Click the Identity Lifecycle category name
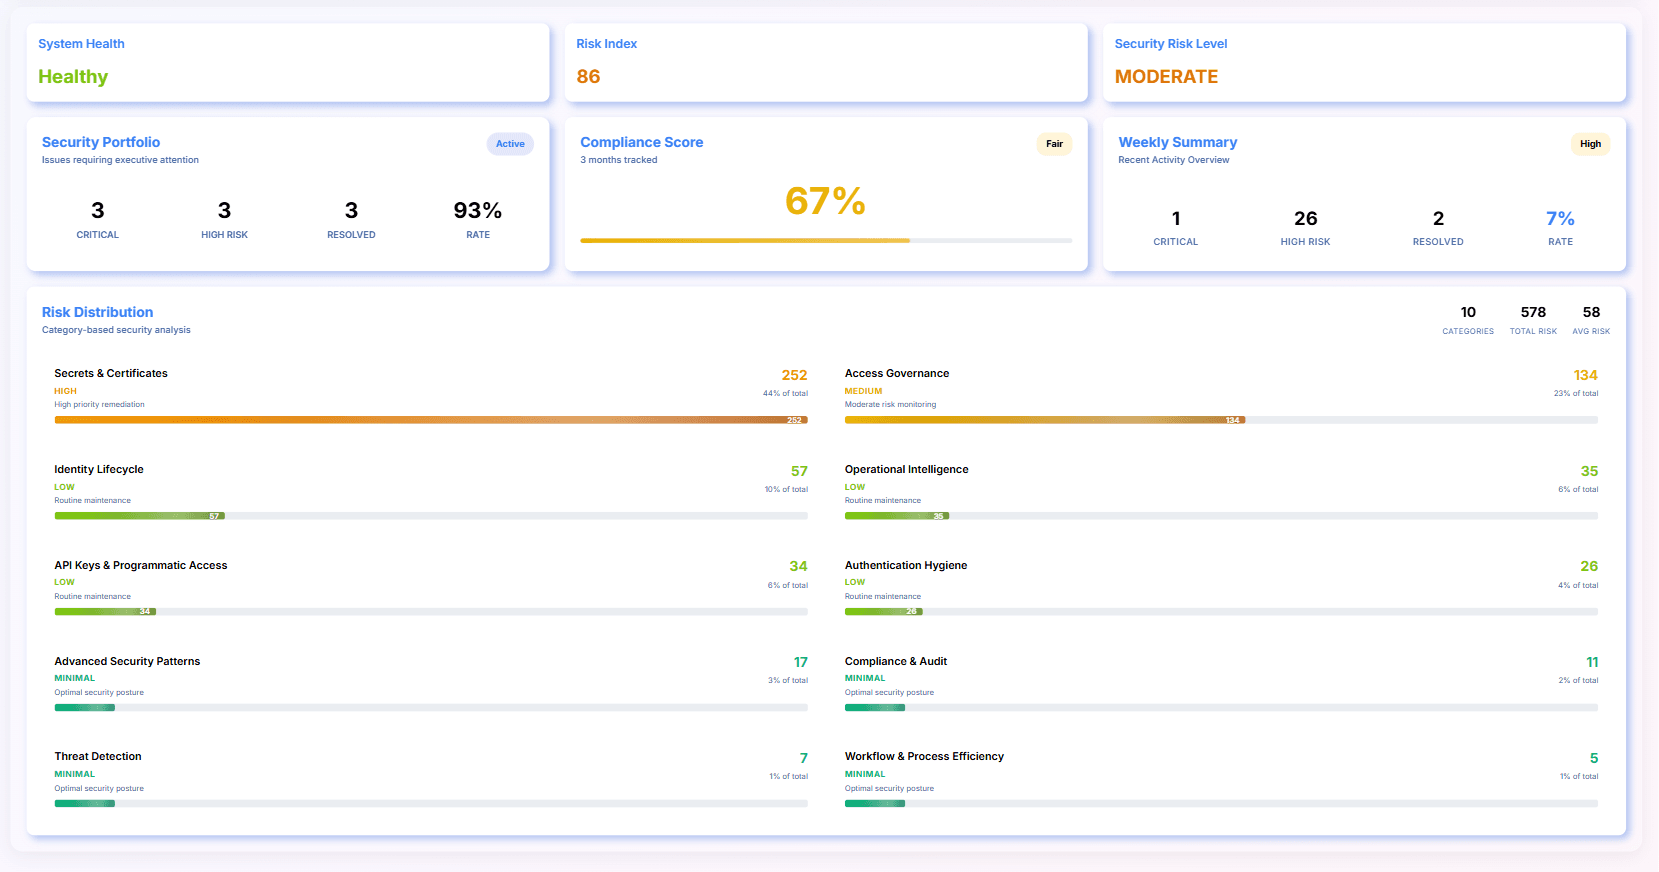Viewport: 1659px width, 872px height. click(x=99, y=469)
